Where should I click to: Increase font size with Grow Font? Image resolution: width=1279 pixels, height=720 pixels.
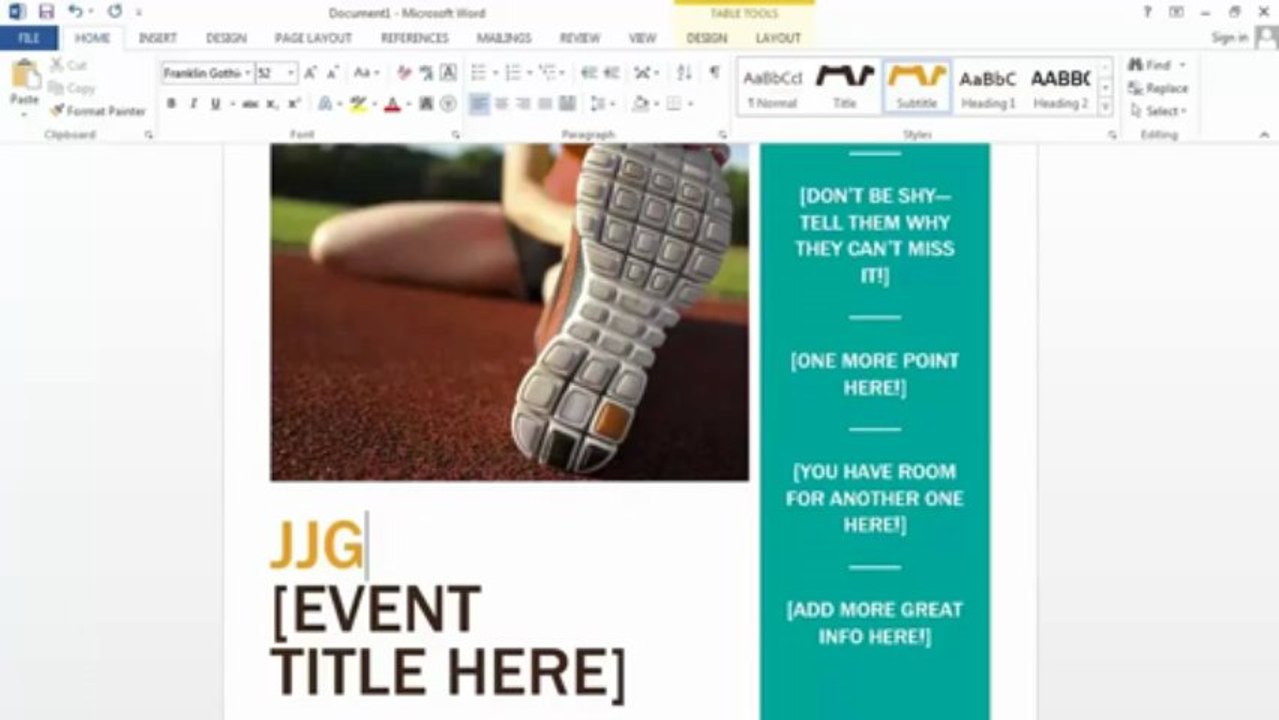[x=310, y=73]
